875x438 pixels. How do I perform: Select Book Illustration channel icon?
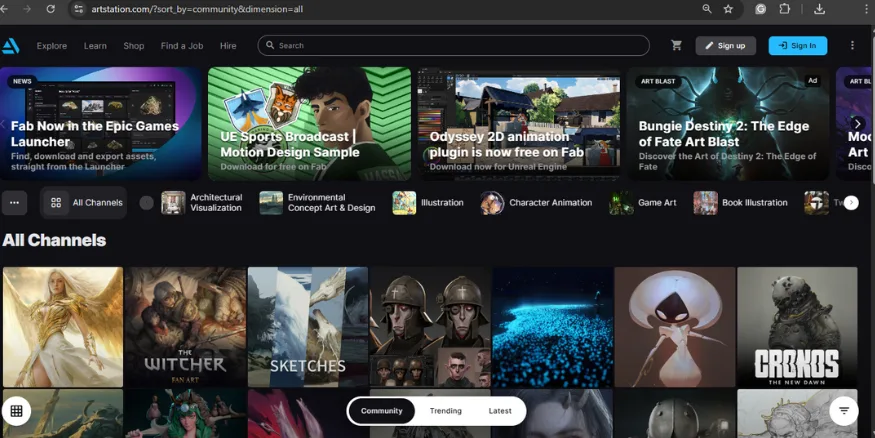point(705,203)
